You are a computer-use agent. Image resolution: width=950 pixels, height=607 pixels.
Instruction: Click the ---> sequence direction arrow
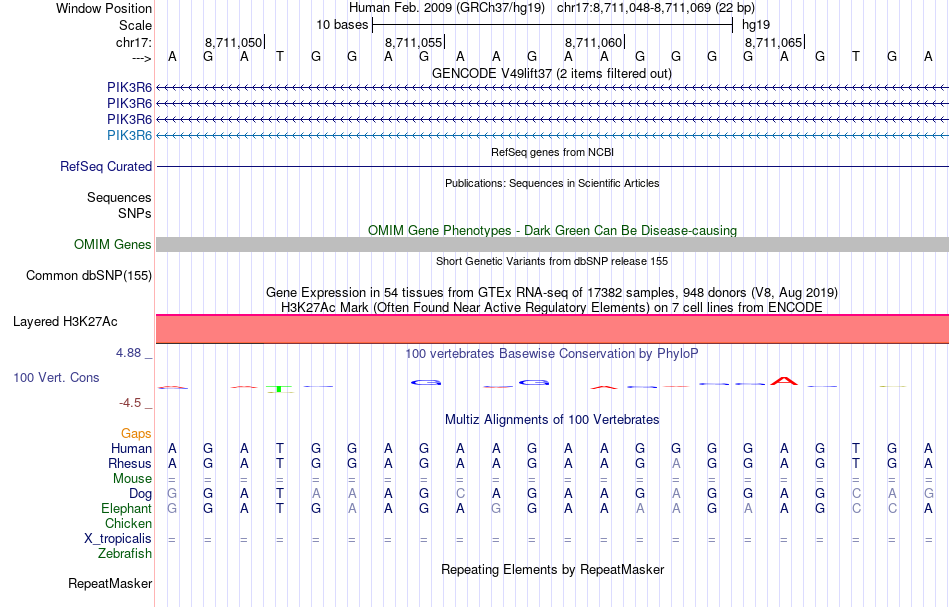coord(141,58)
